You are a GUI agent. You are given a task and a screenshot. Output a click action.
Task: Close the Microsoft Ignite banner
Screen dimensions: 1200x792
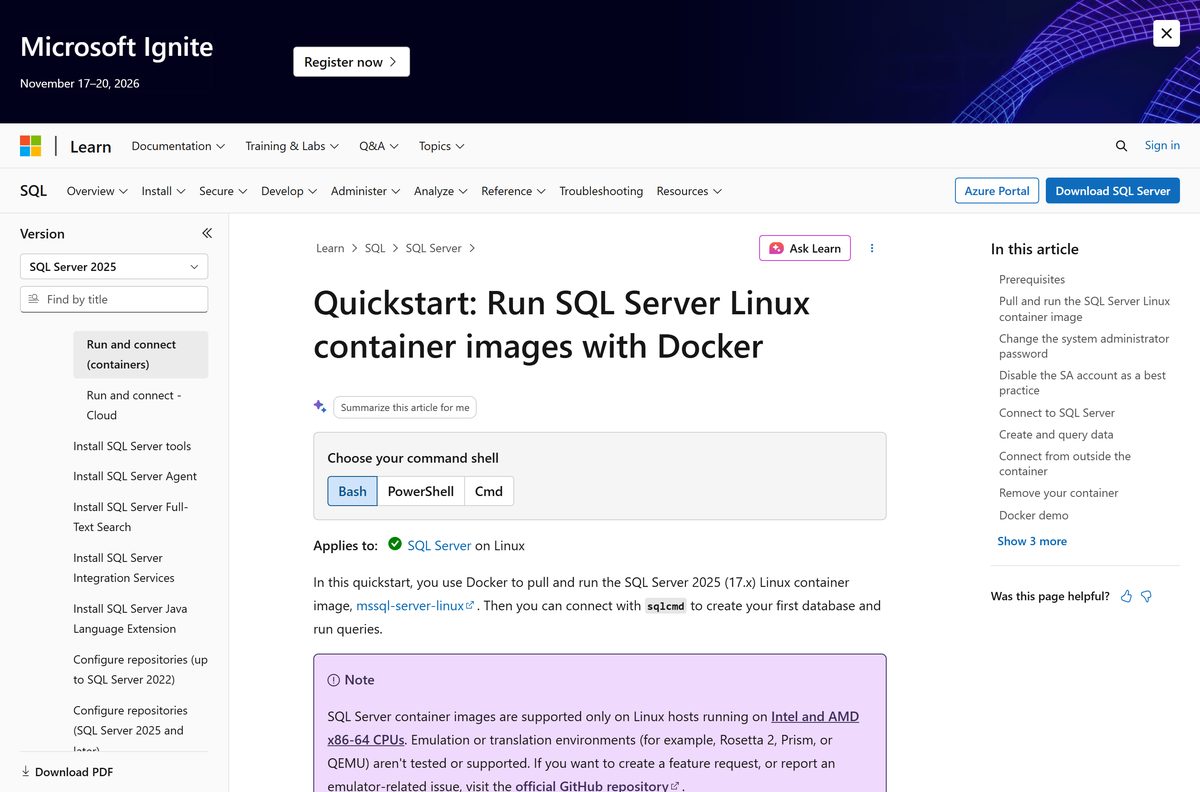pos(1166,33)
